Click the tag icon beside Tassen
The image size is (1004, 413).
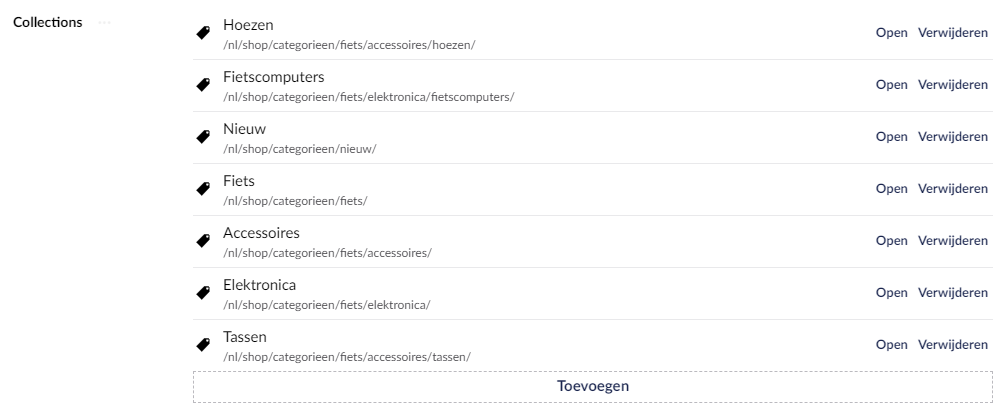coord(203,345)
